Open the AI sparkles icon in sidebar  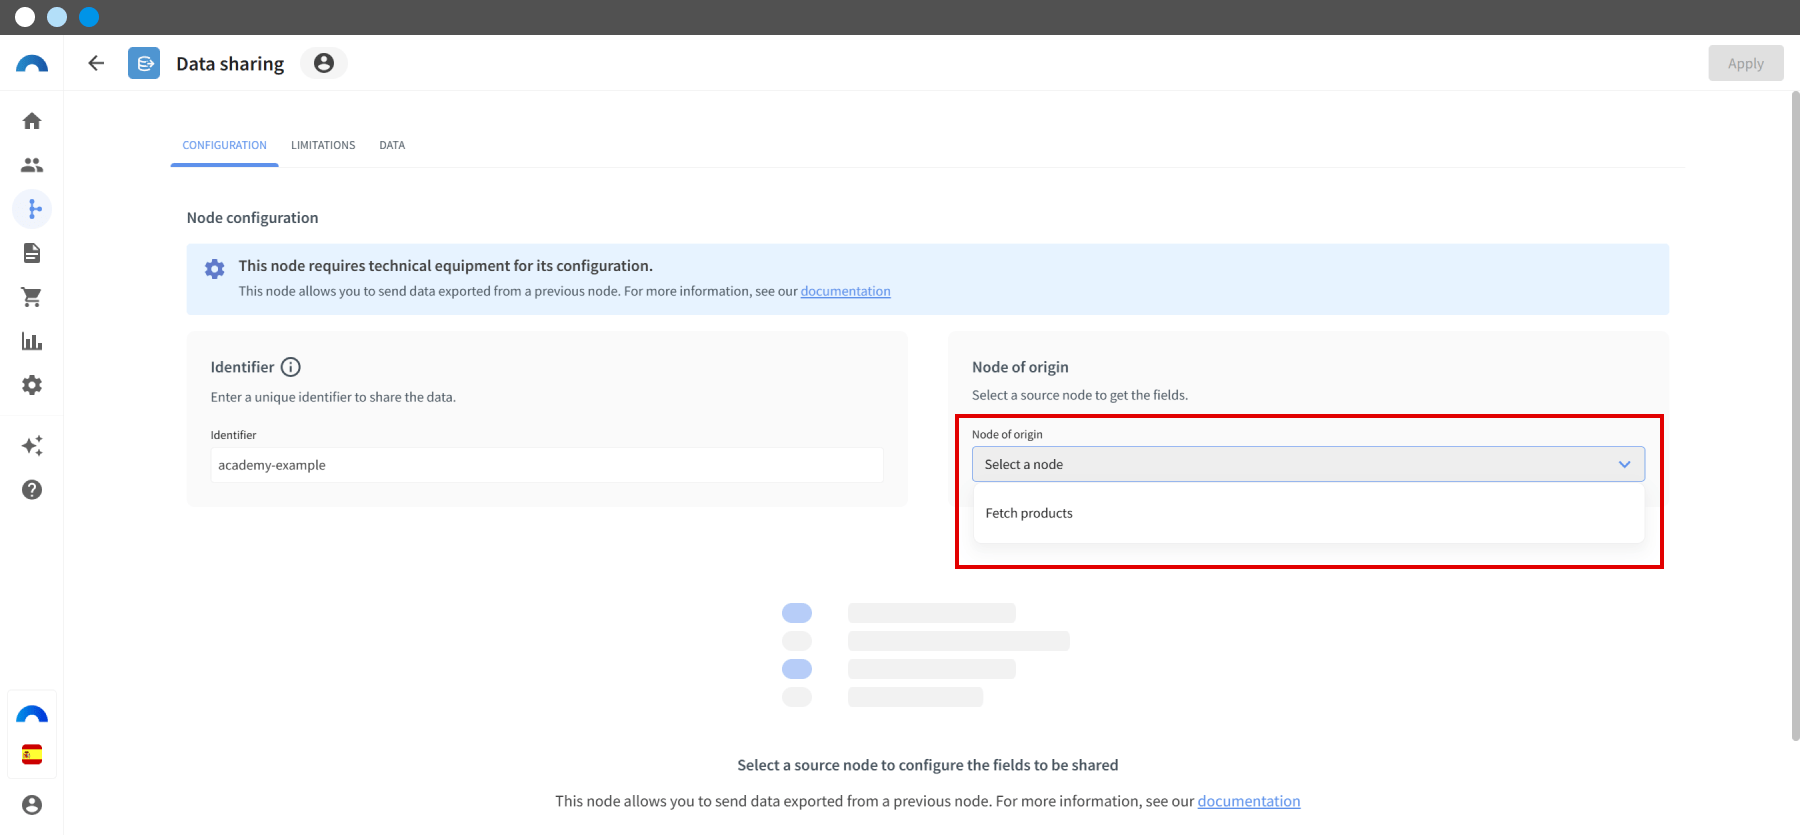pos(32,445)
